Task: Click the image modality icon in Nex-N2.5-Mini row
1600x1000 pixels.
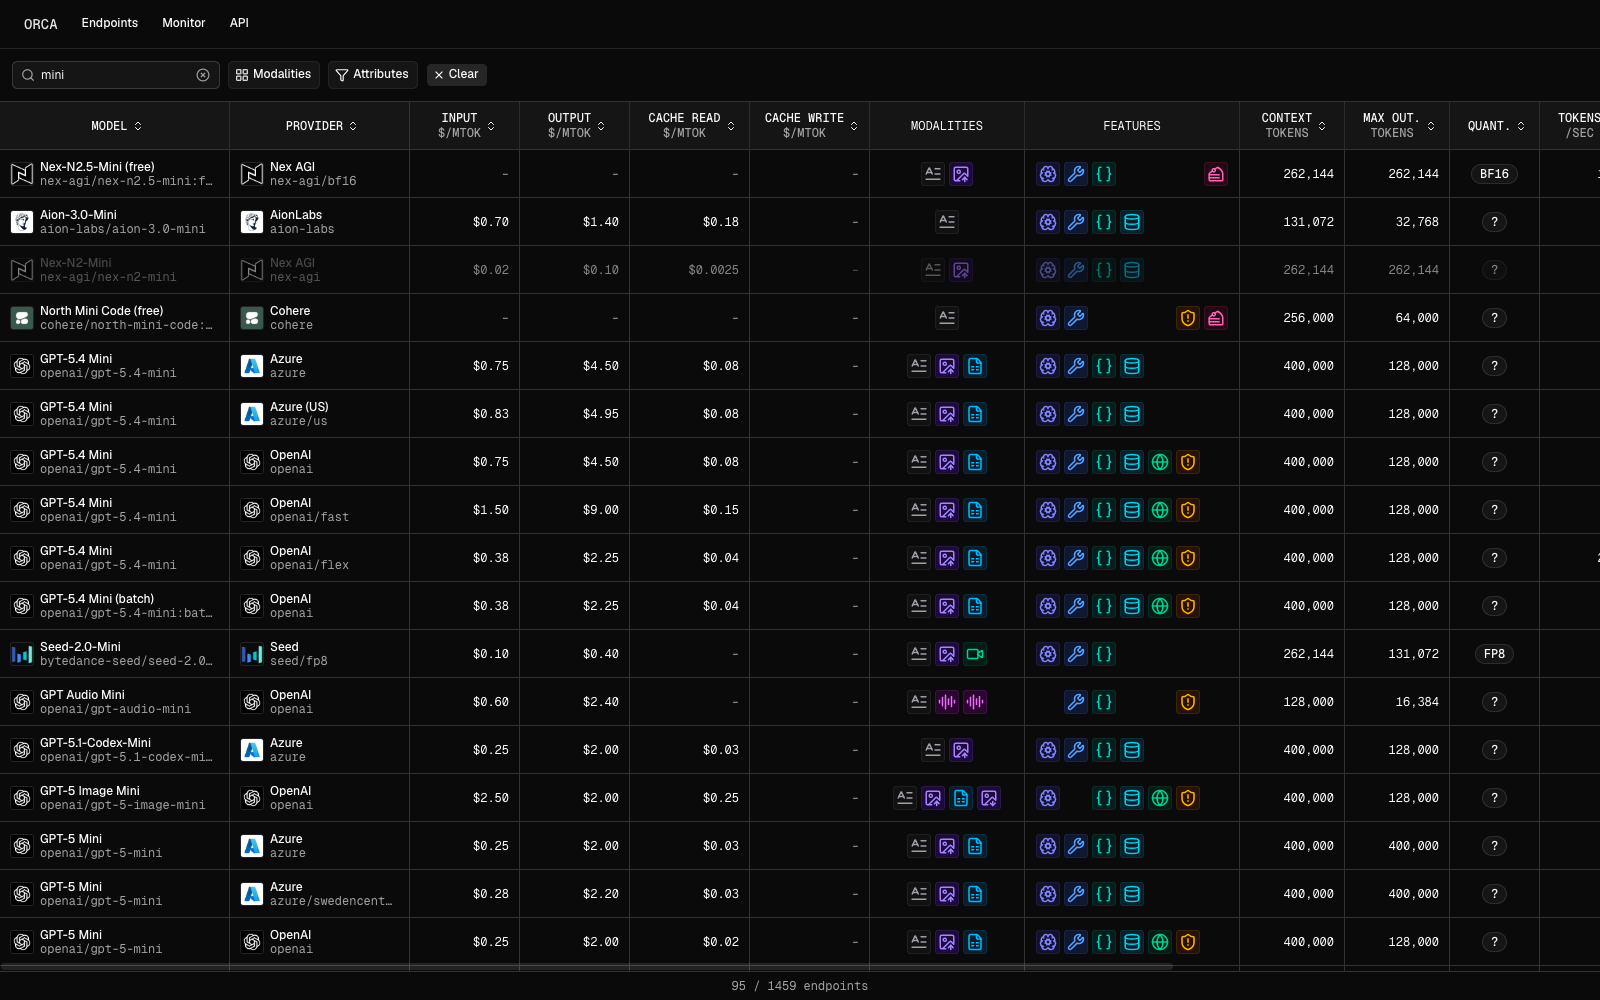Action: coord(961,174)
